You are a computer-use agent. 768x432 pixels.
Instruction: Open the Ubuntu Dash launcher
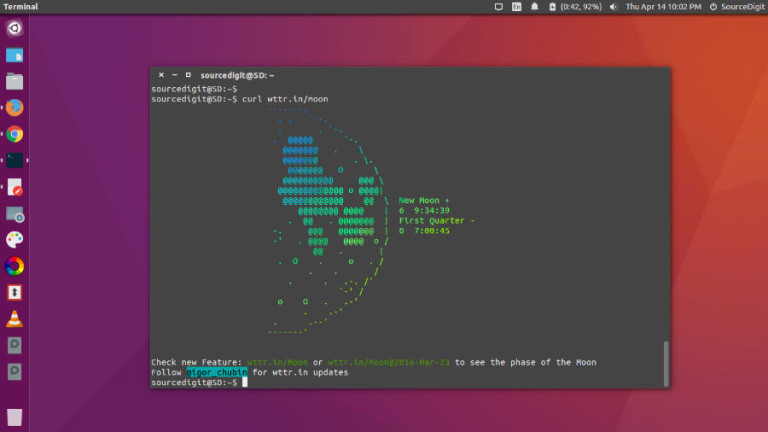pos(14,28)
